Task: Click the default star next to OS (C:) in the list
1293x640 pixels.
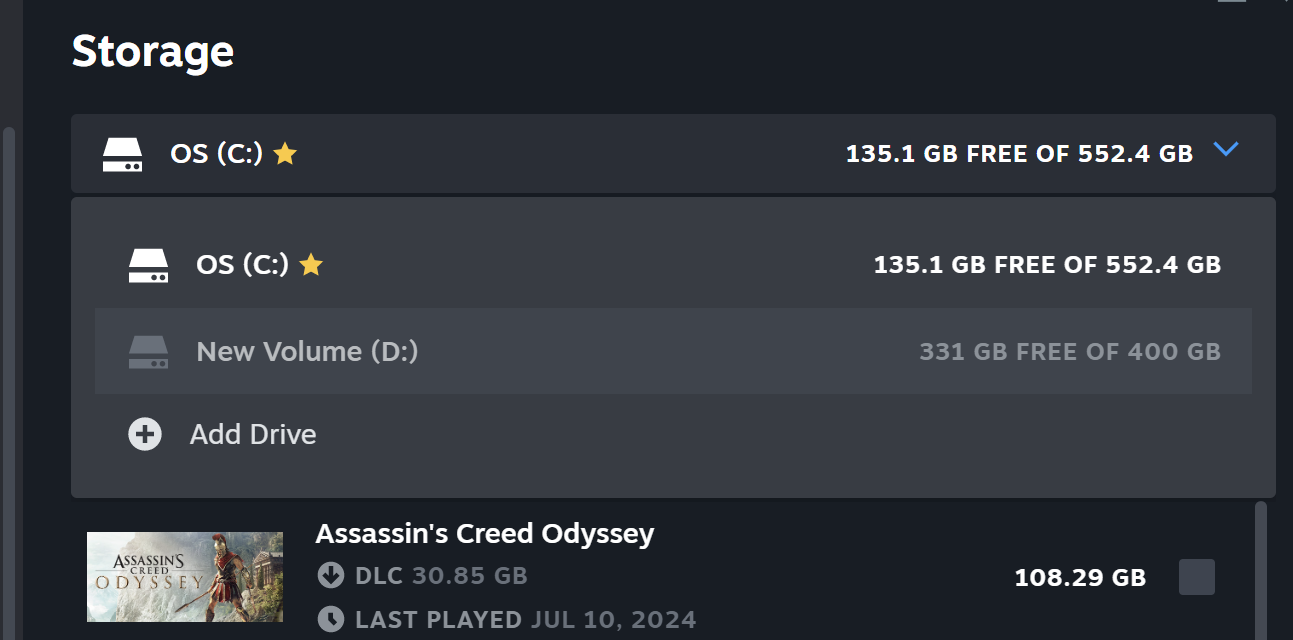Action: click(311, 265)
